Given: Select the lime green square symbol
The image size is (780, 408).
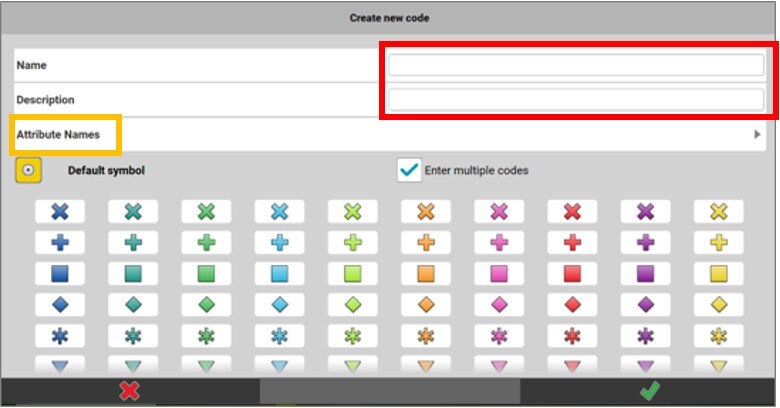Looking at the screenshot, I should pos(352,273).
